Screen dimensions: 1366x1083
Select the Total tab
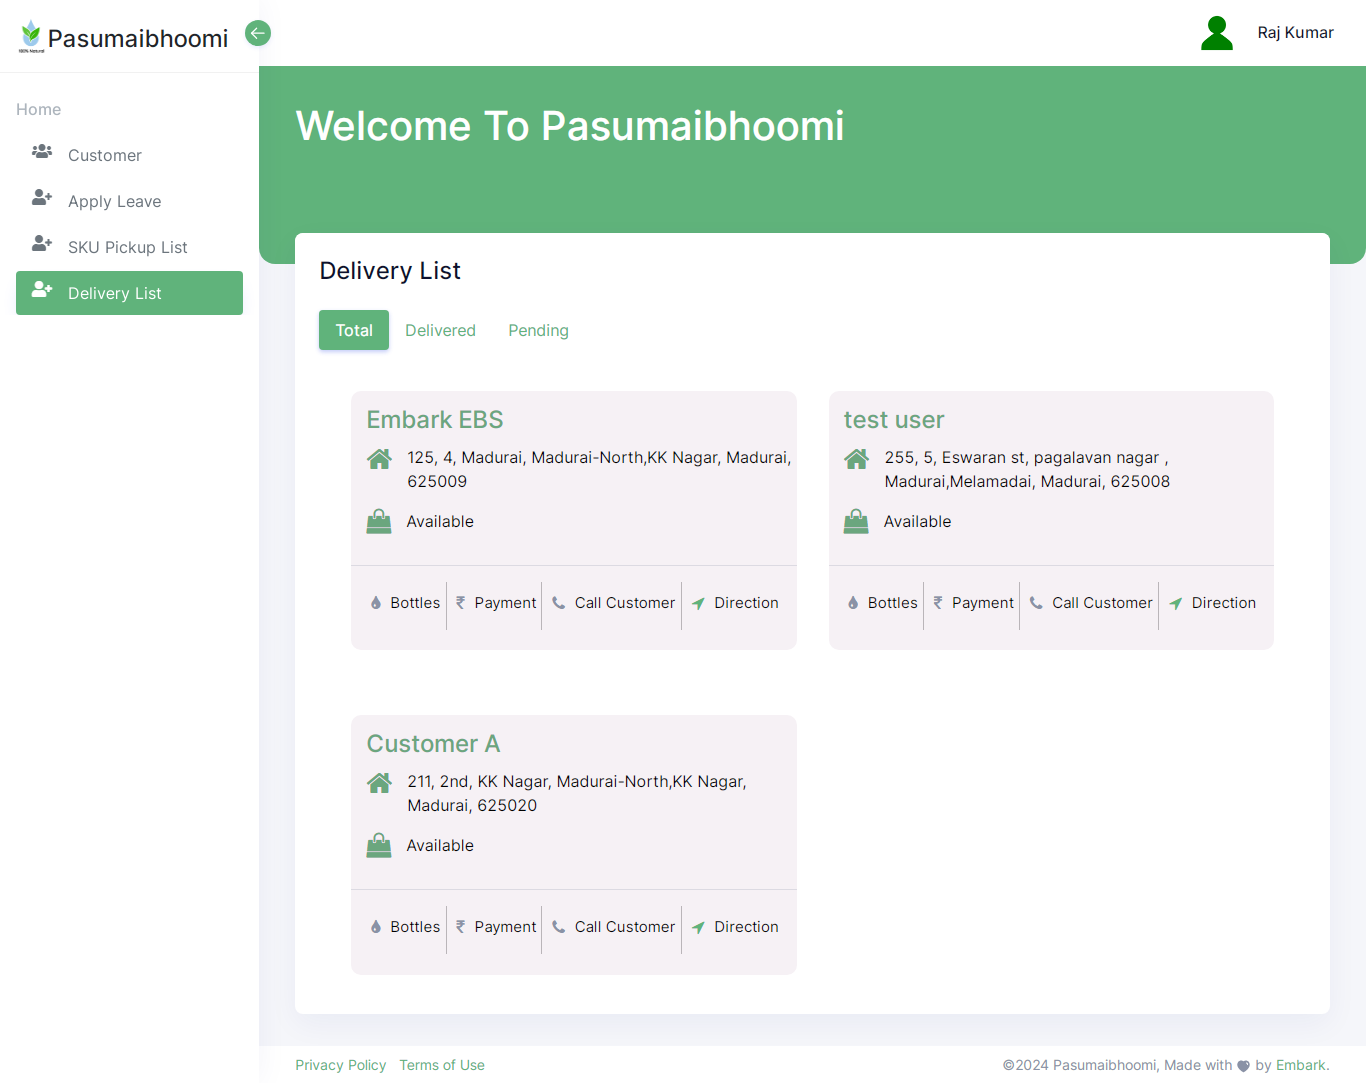click(354, 330)
